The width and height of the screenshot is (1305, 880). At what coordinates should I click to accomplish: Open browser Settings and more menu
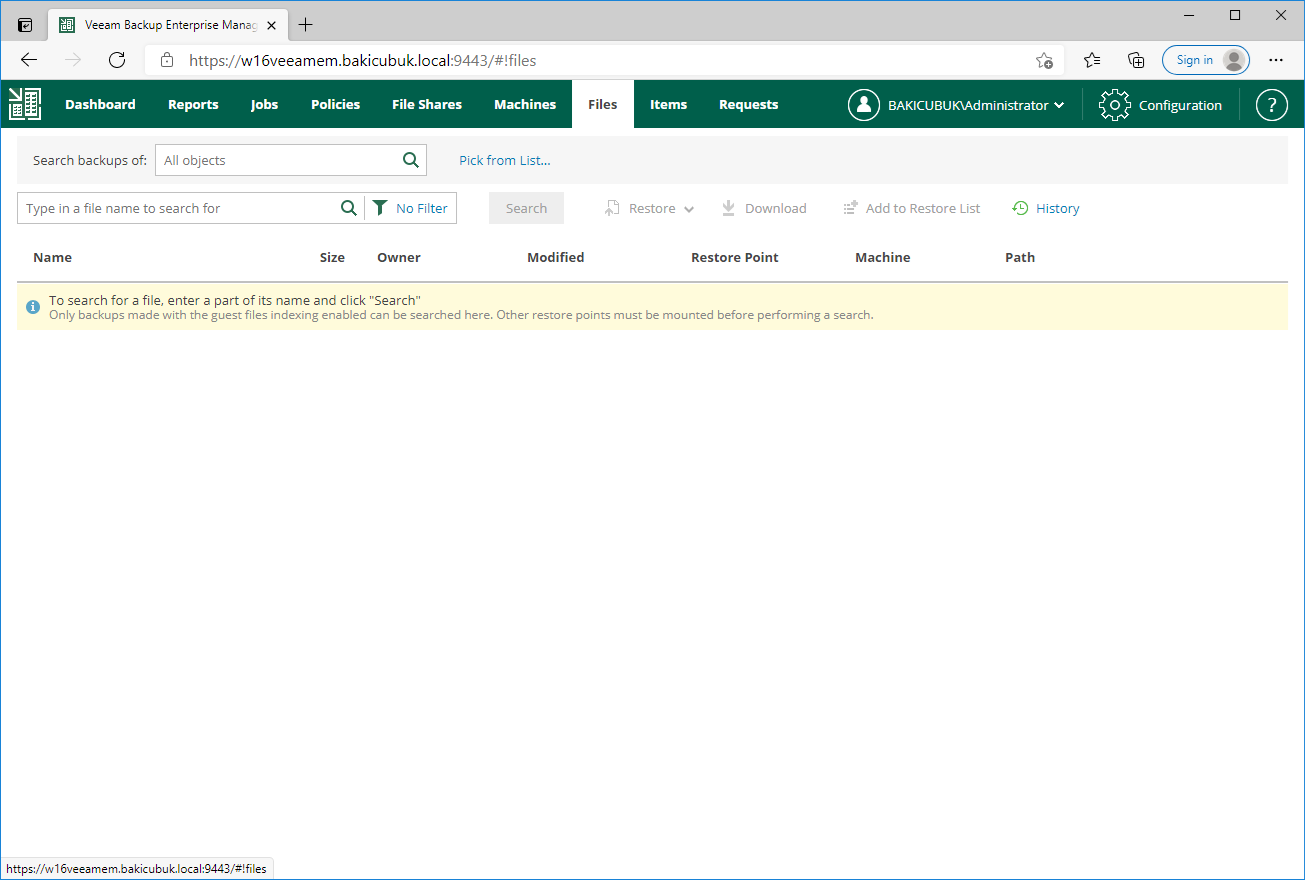pyautogui.click(x=1275, y=60)
